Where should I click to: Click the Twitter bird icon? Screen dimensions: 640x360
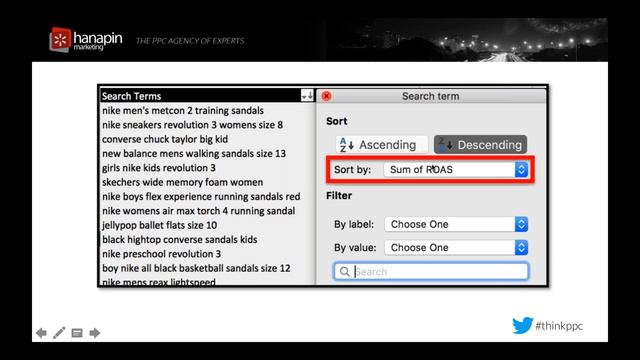click(522, 325)
